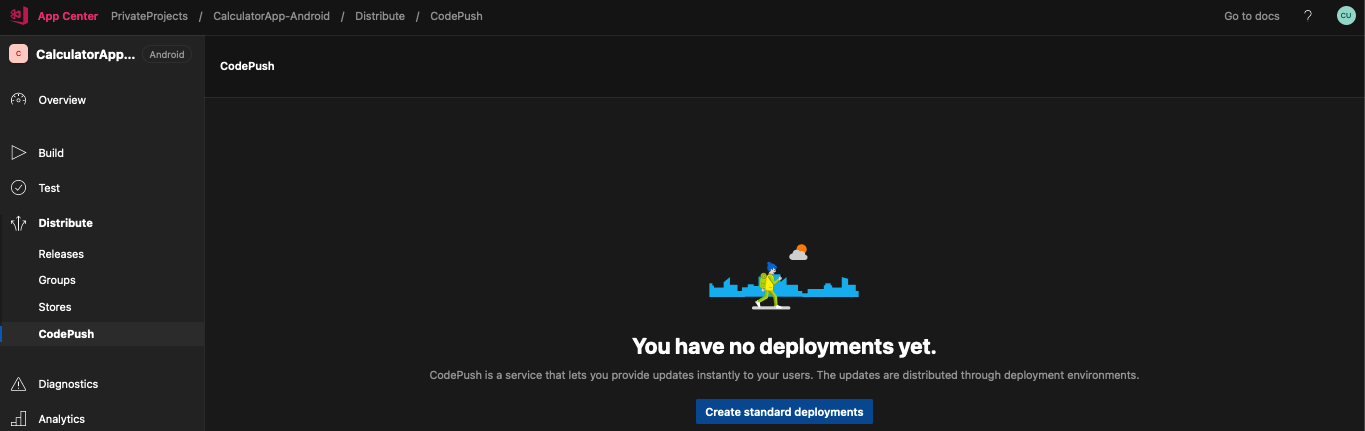Collapse the Distribute section
Screen dimensions: 1365x431
tap(65, 223)
